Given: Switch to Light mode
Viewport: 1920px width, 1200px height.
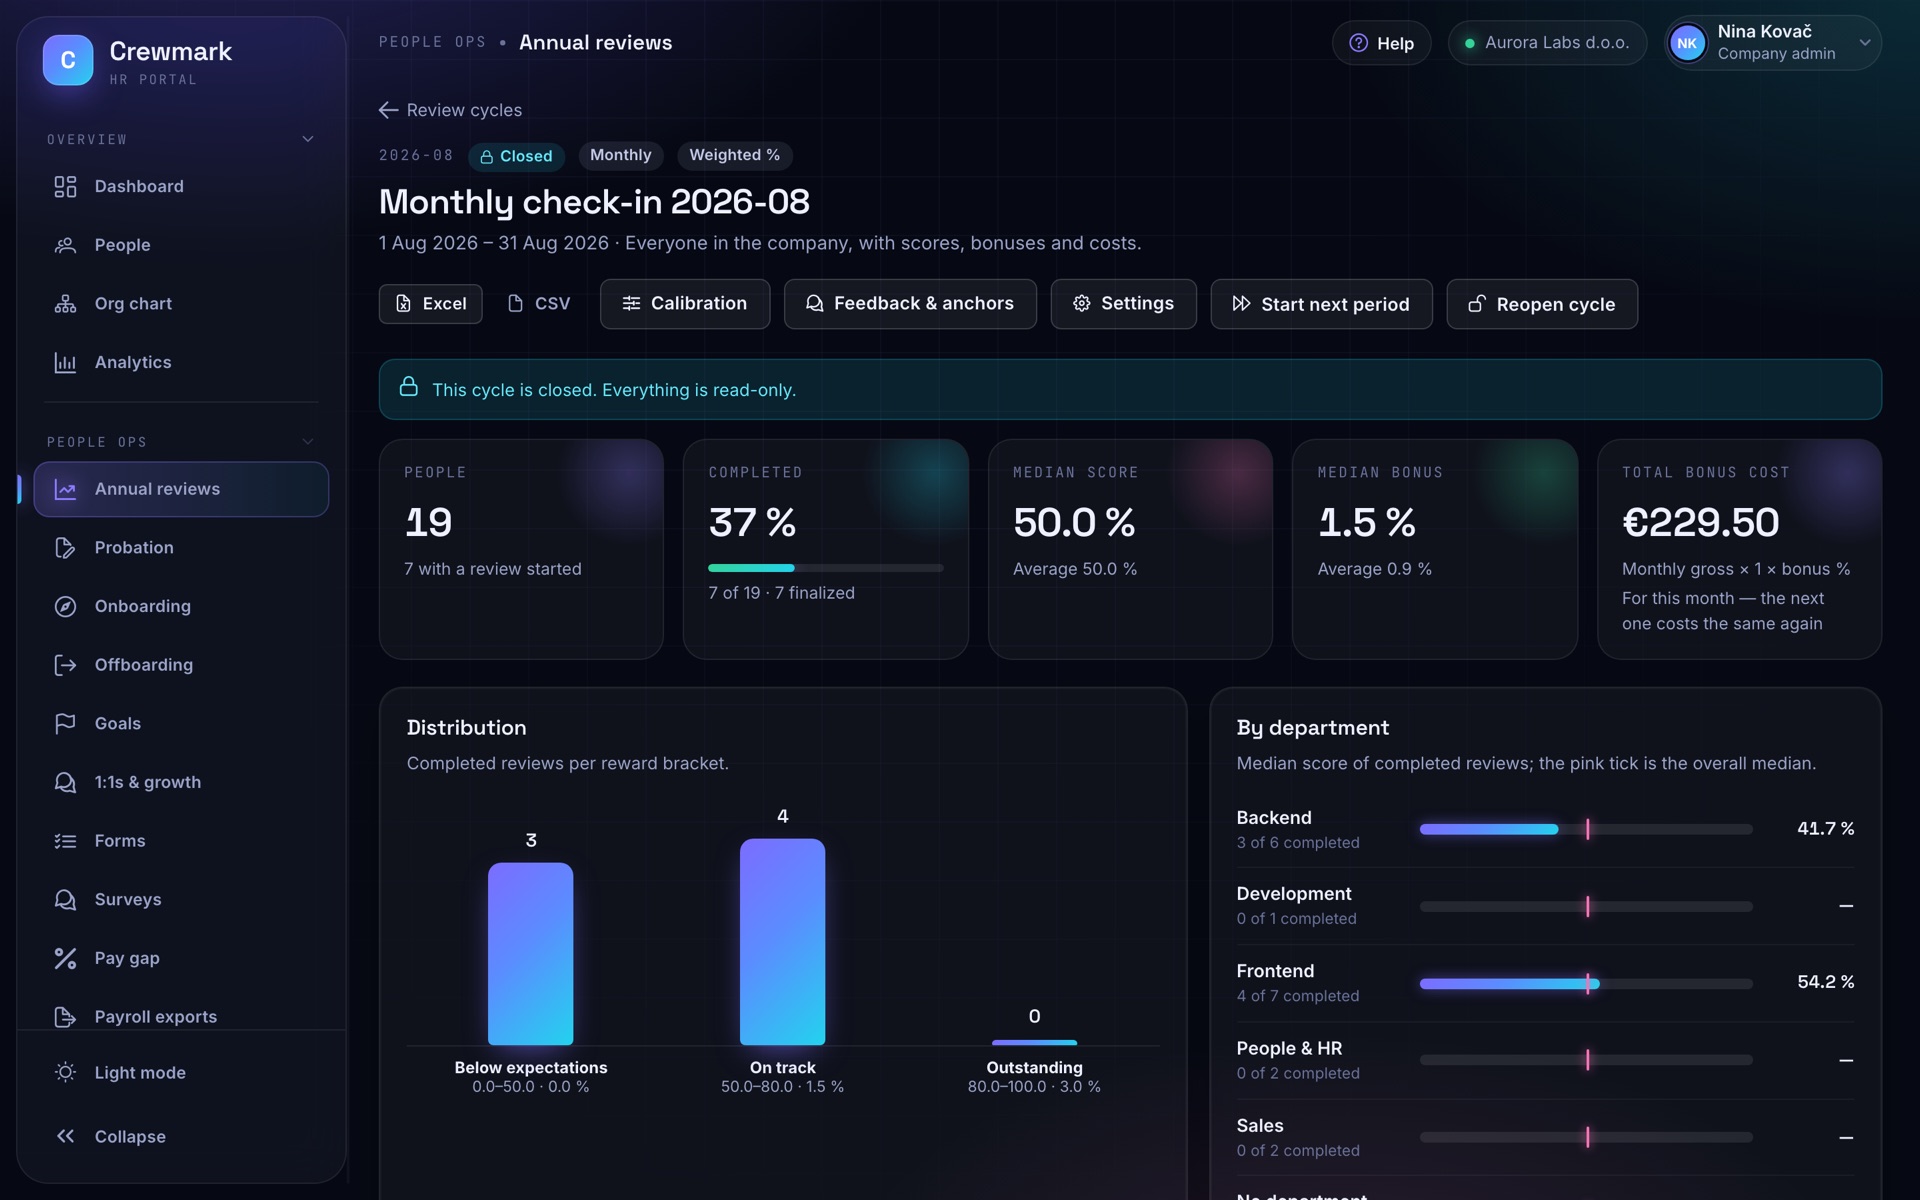Looking at the screenshot, I should click(180, 1073).
